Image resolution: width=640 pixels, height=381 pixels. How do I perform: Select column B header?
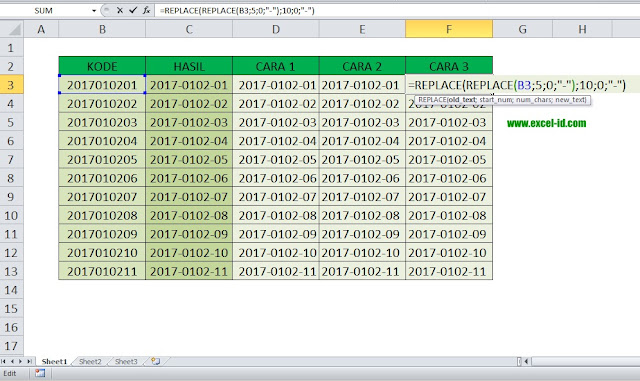pos(102,29)
